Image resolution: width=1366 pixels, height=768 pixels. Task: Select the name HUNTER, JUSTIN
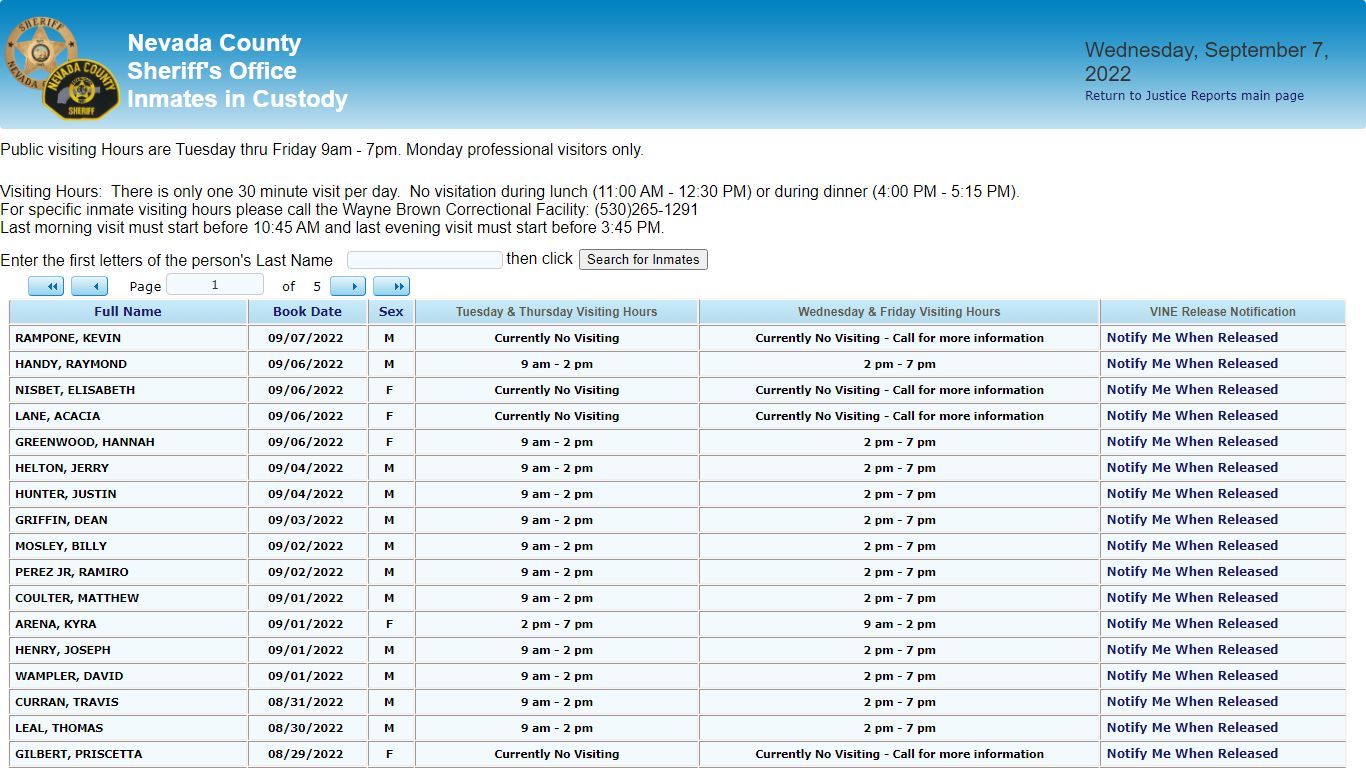66,494
